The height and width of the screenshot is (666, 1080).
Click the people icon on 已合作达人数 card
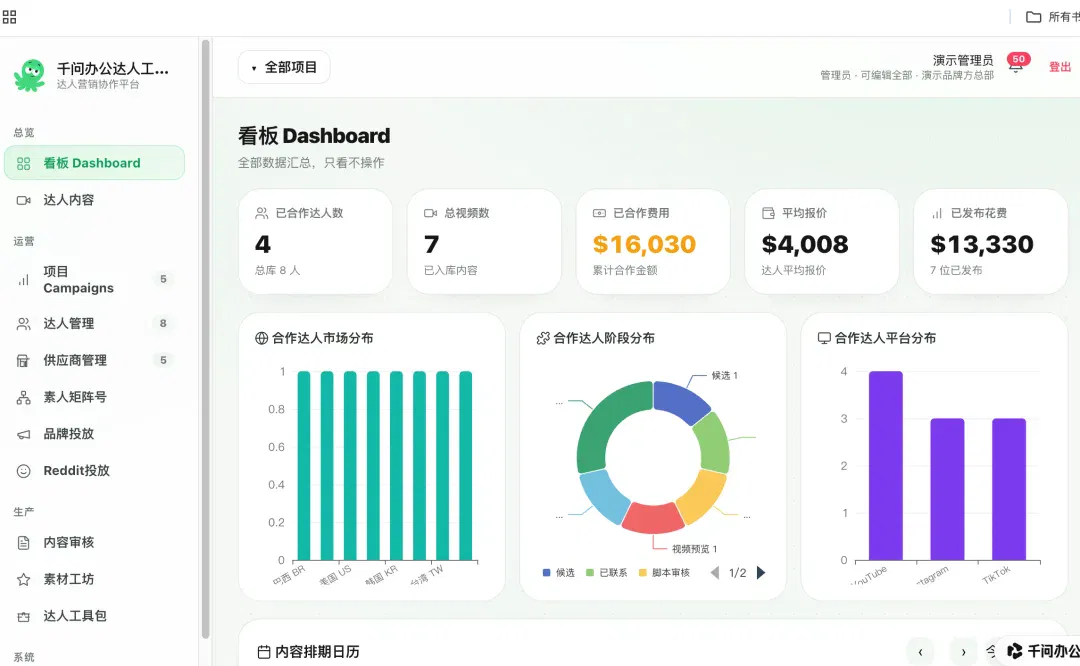(x=262, y=214)
